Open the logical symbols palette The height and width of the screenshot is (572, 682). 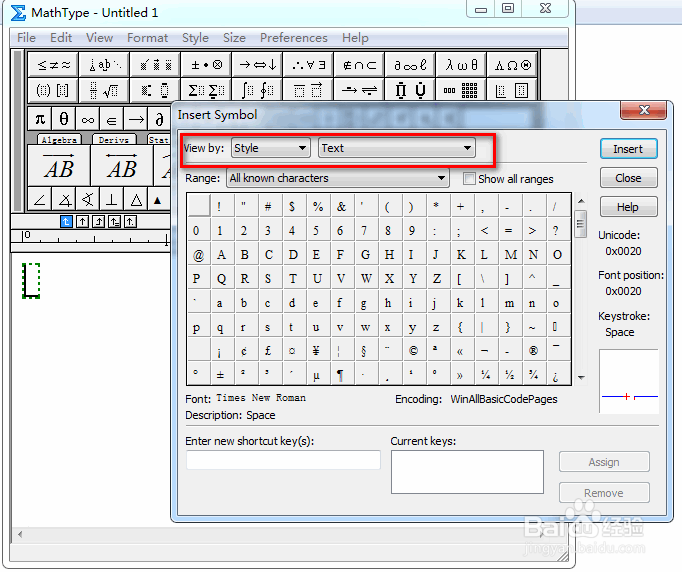[308, 65]
